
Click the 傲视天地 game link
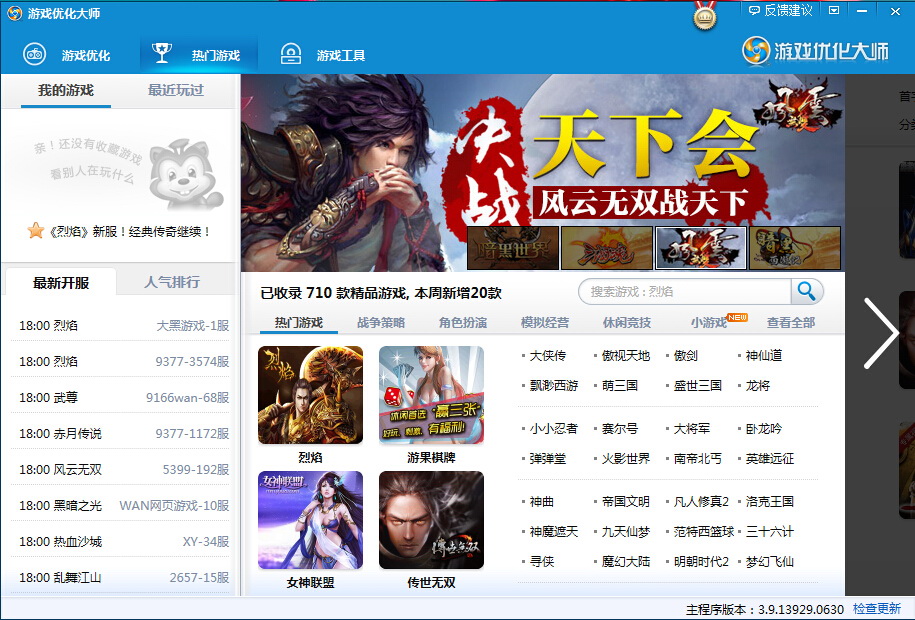point(626,356)
